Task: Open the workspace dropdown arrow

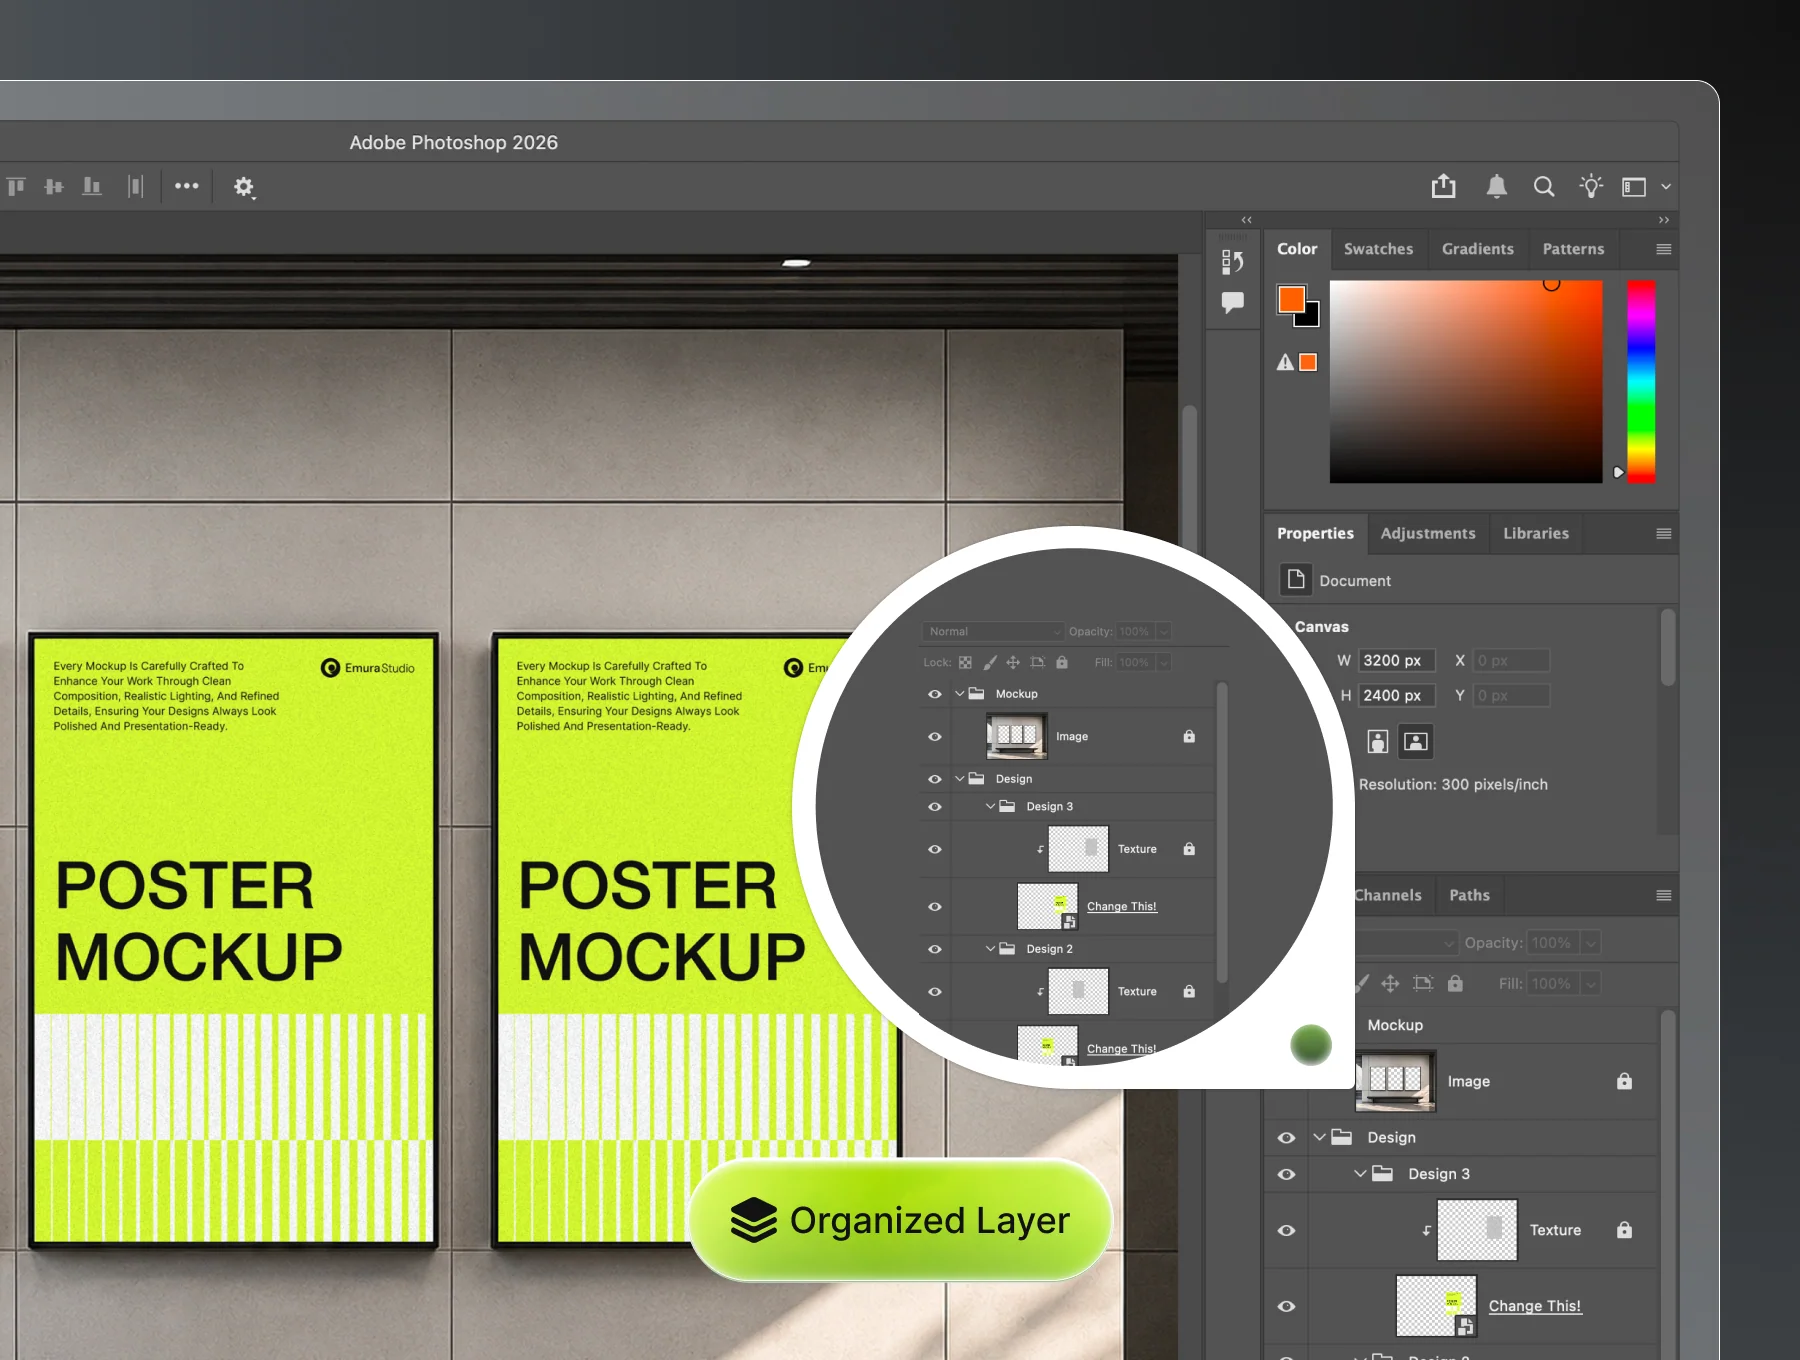Action: 1666,187
